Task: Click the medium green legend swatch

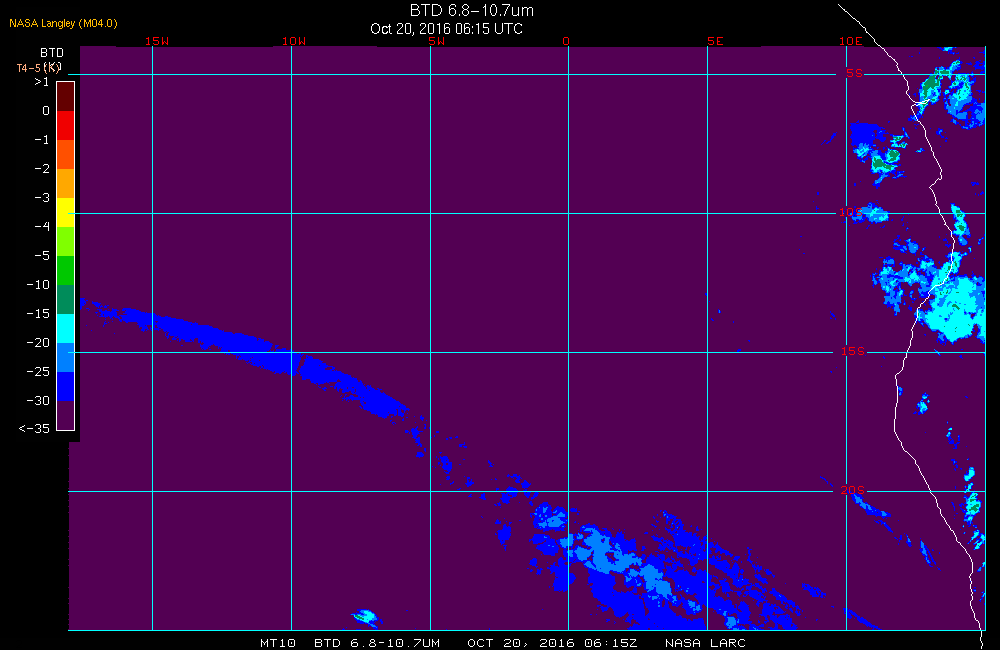Action: [x=66, y=270]
